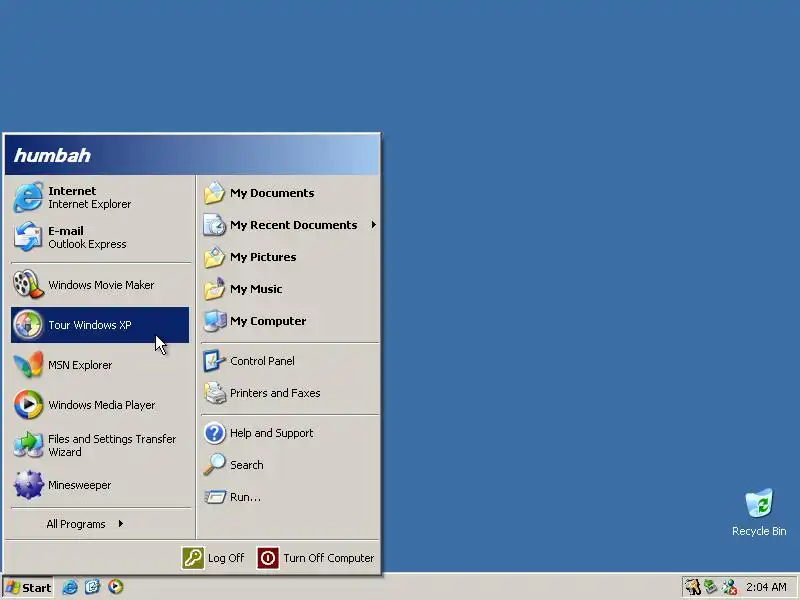This screenshot has height=600, width=800.
Task: Select the Printers and Faxes menu text
Action: (x=275, y=393)
